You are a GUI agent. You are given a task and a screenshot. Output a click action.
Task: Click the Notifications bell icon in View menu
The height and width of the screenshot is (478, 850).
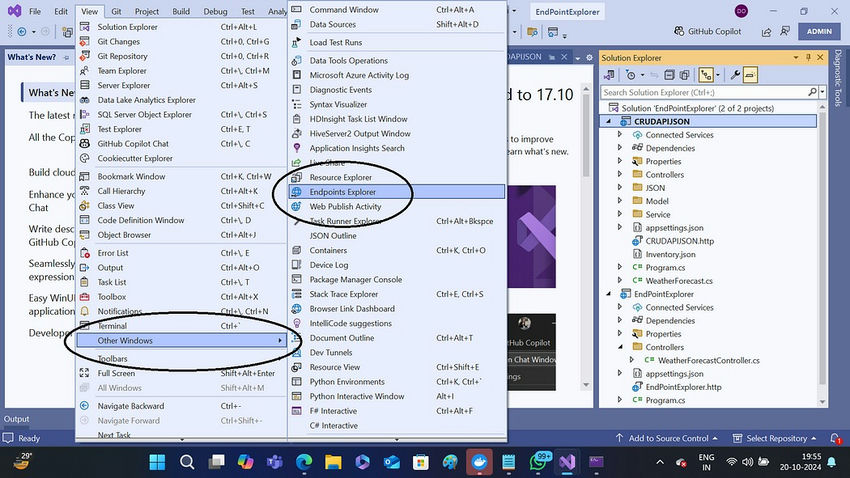click(85, 311)
